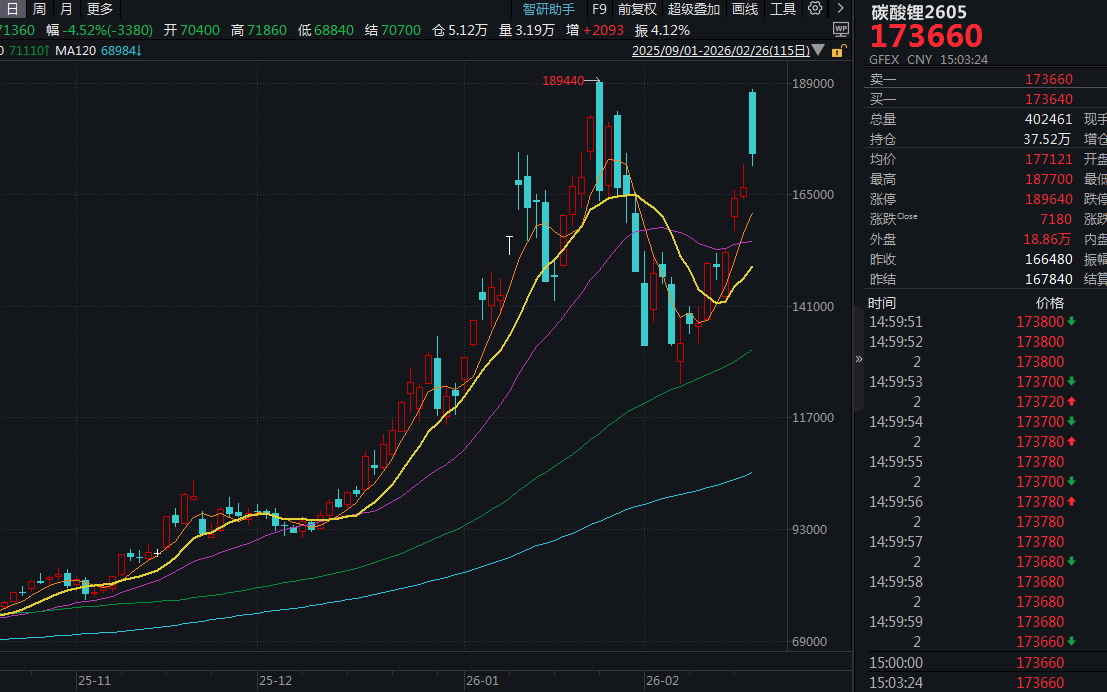Toggle the orange date range lock icon
Image resolution: width=1107 pixels, height=692 pixels.
click(840, 50)
